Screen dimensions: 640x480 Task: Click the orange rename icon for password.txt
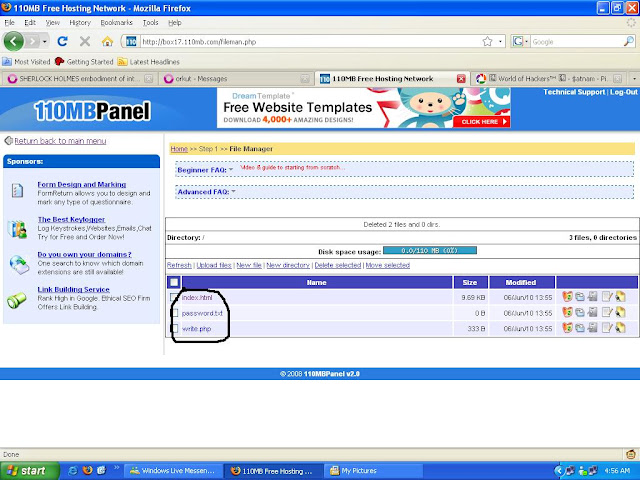567,313
